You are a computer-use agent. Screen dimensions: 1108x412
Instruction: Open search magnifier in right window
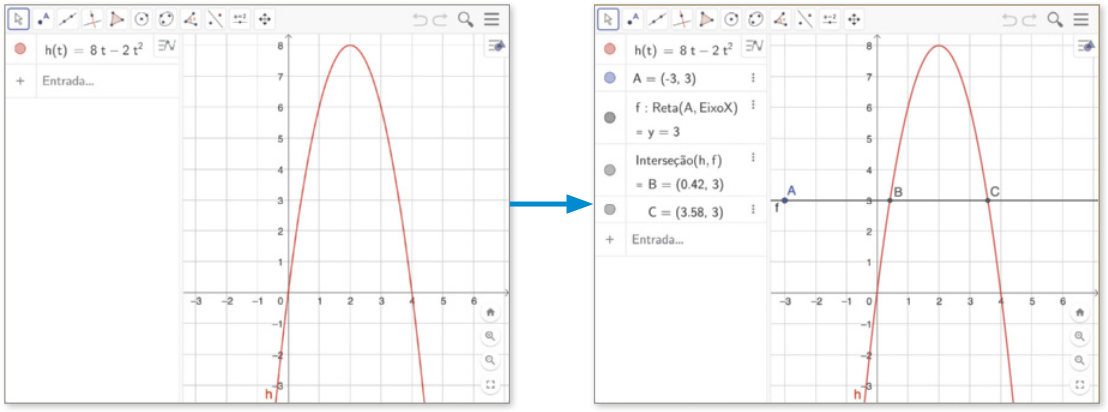pos(1055,20)
